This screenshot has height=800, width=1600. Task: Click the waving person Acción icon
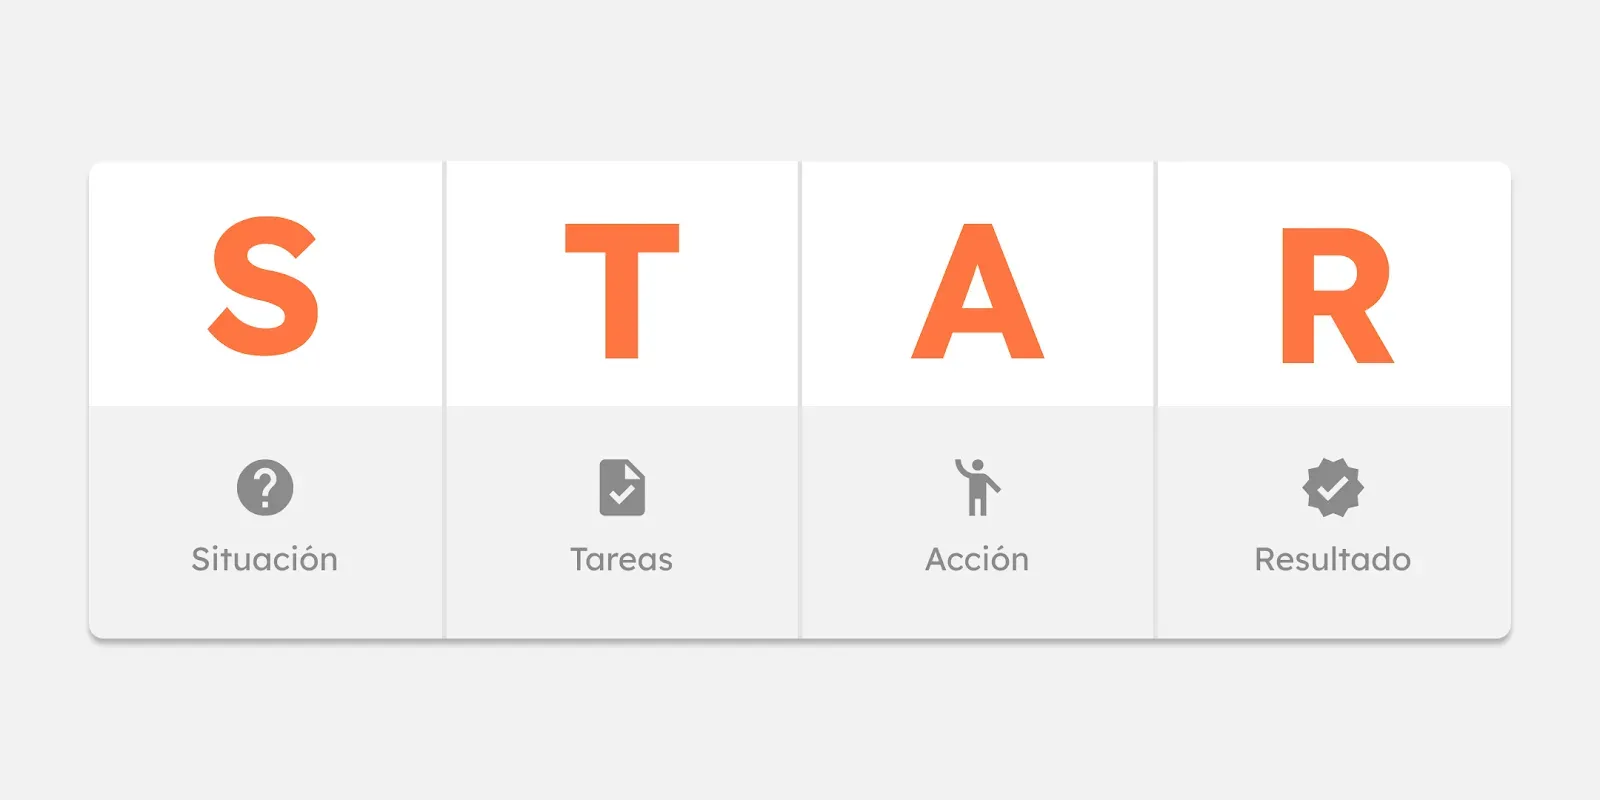977,487
